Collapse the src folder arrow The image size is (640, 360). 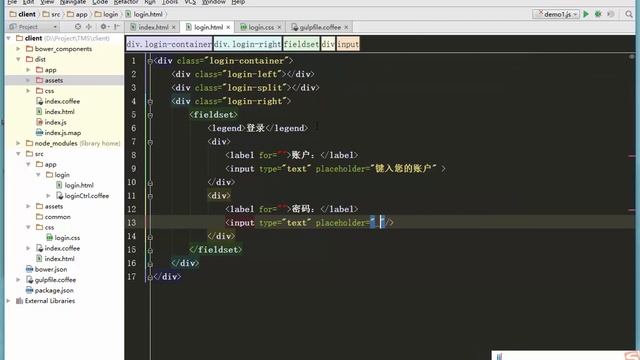(18, 154)
